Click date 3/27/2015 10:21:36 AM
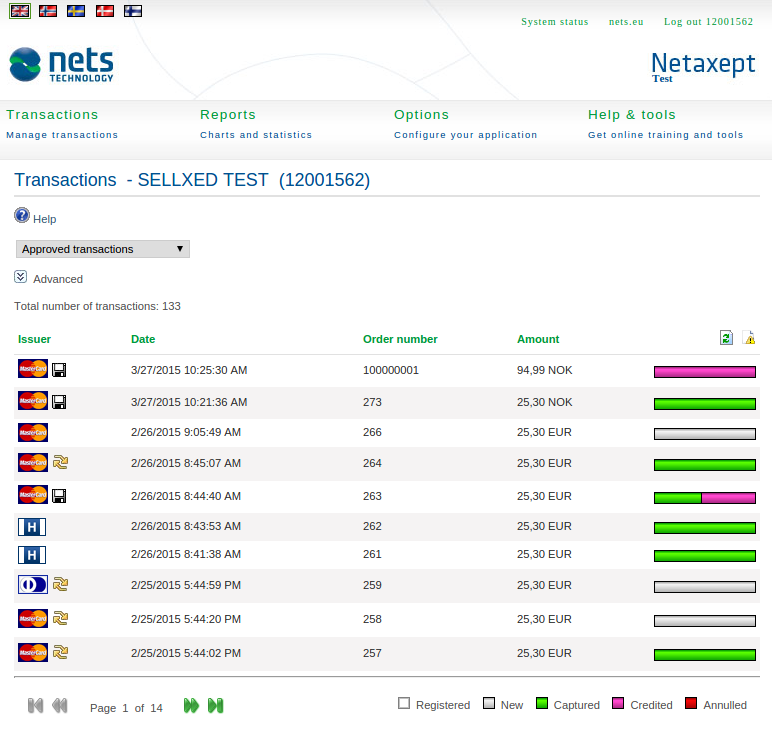The image size is (772, 736). coord(189,402)
